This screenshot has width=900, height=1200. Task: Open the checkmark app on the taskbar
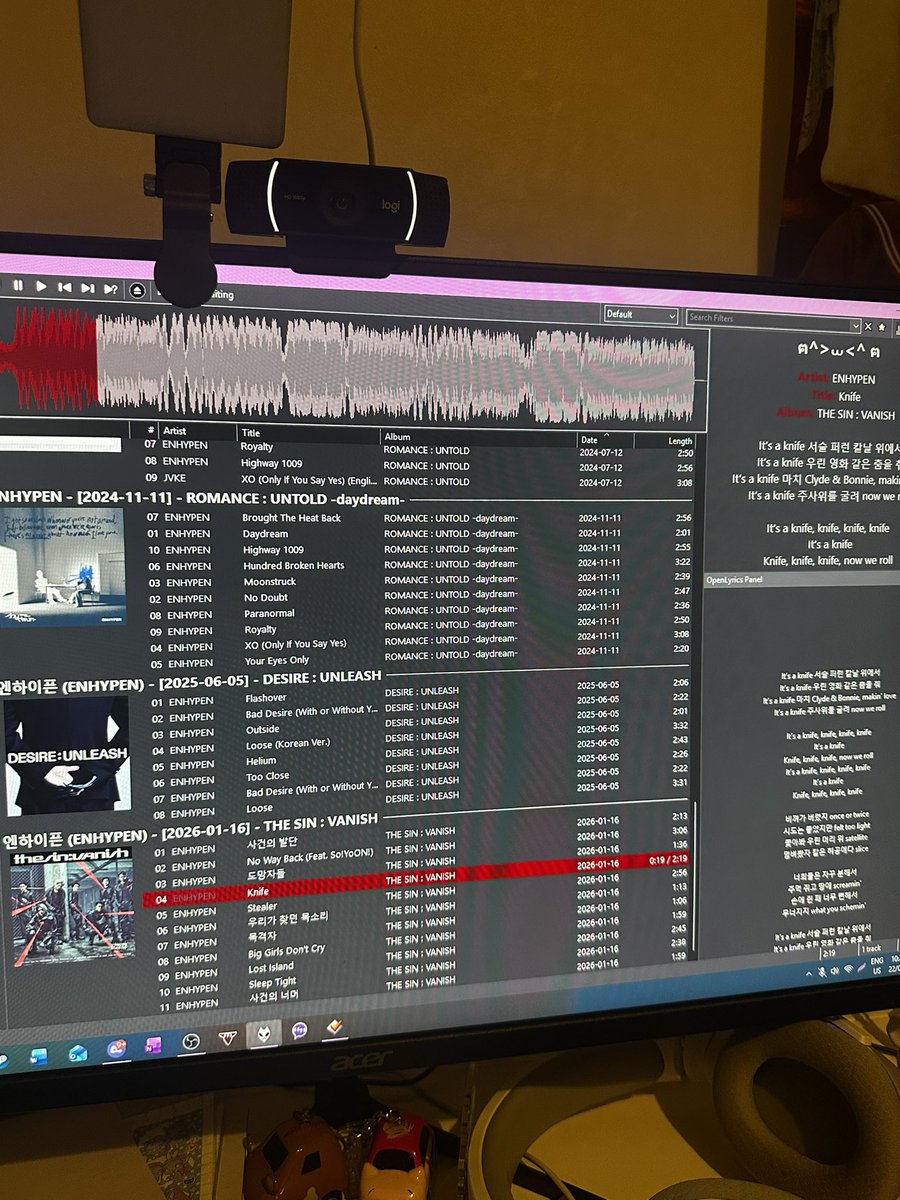(x=335, y=1027)
